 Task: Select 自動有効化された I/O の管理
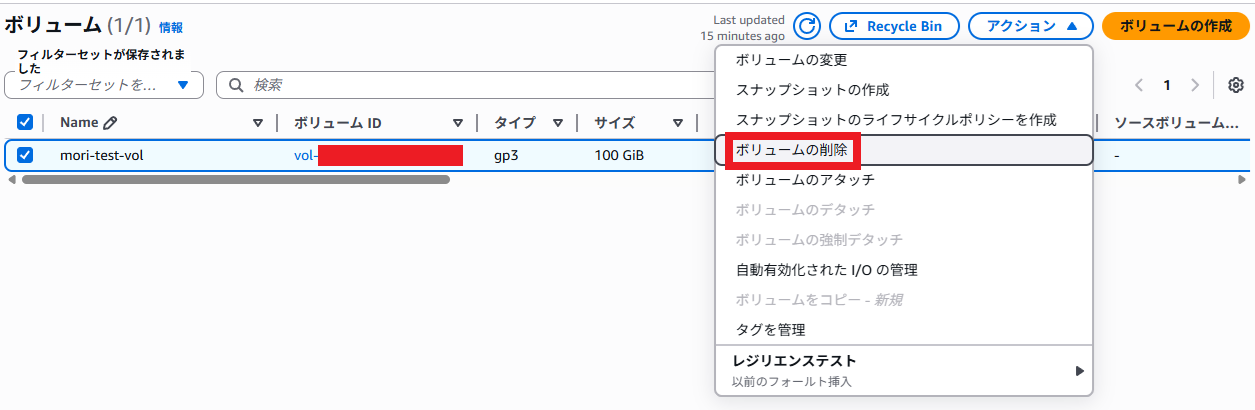tap(904, 270)
